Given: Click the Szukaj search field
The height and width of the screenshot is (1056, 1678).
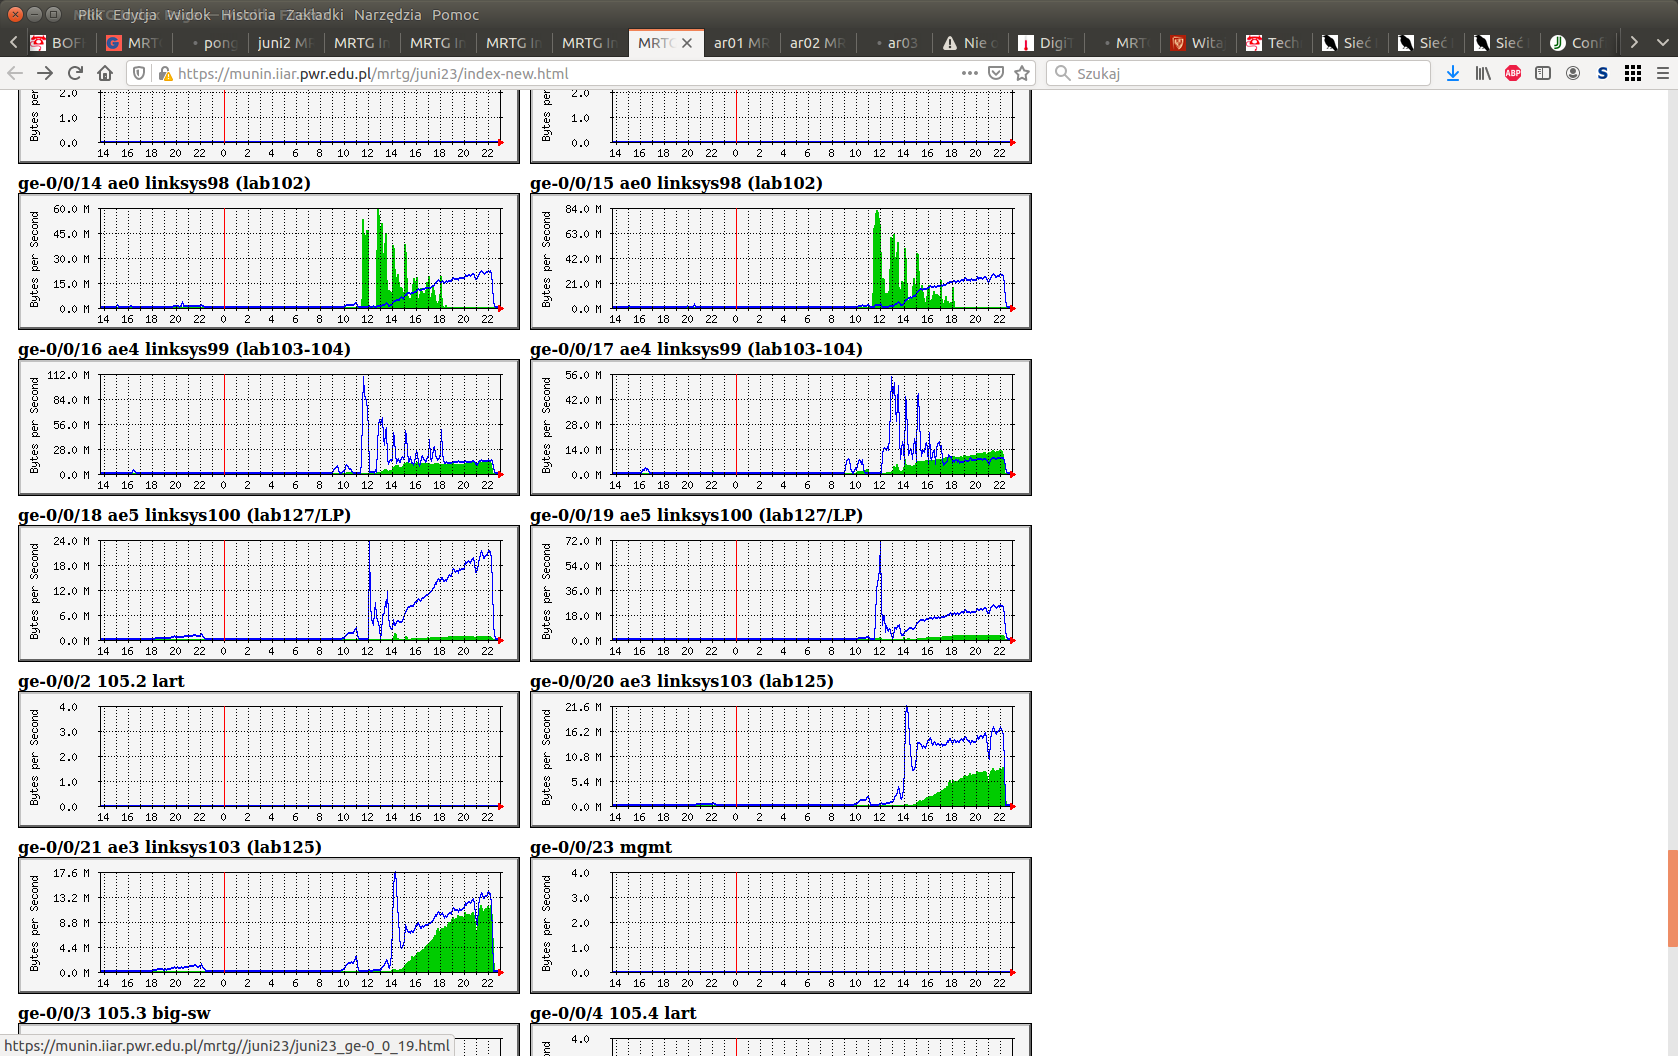Looking at the screenshot, I should point(1240,73).
